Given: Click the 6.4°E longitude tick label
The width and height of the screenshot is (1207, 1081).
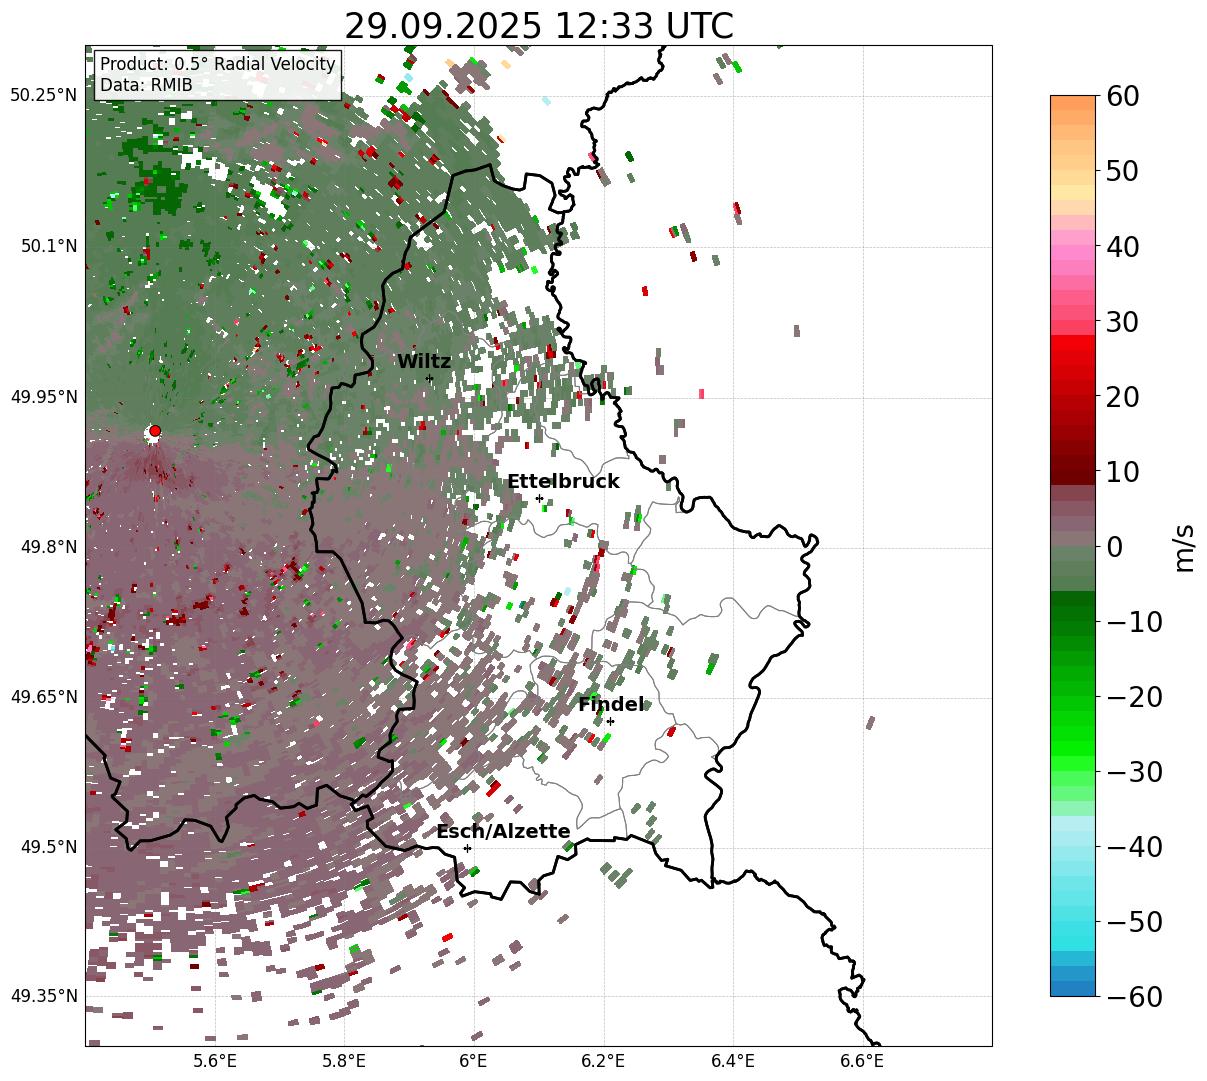Looking at the screenshot, I should pyautogui.click(x=732, y=1062).
